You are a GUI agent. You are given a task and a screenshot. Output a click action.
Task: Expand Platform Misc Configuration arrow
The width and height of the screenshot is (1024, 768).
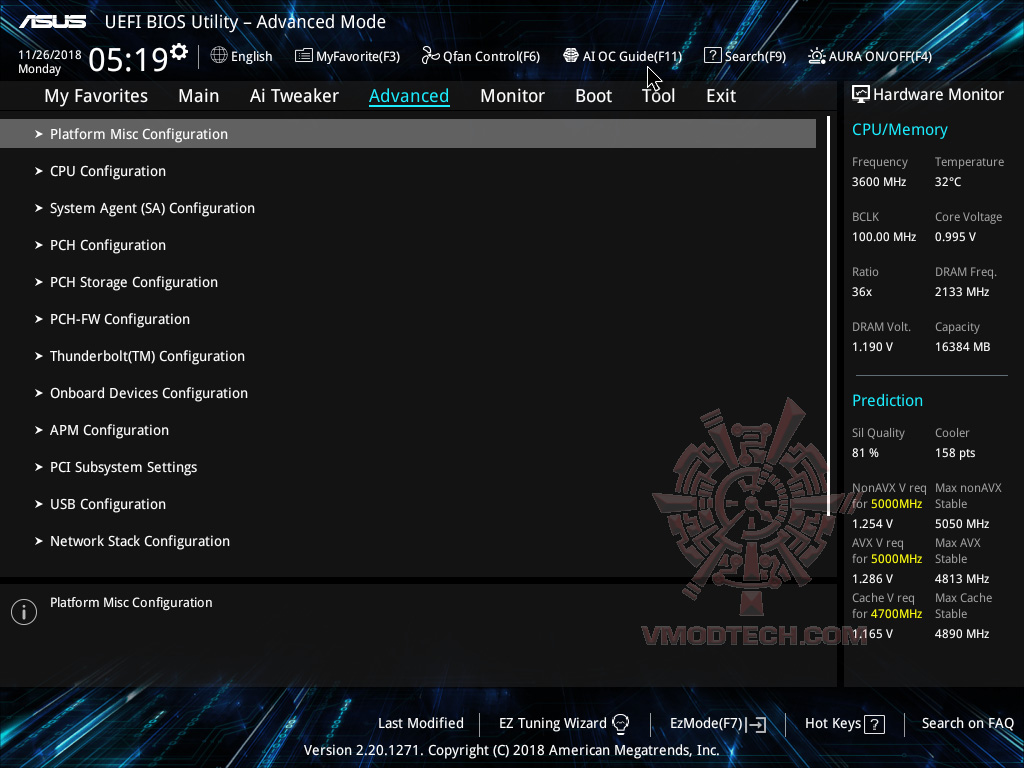tap(39, 134)
